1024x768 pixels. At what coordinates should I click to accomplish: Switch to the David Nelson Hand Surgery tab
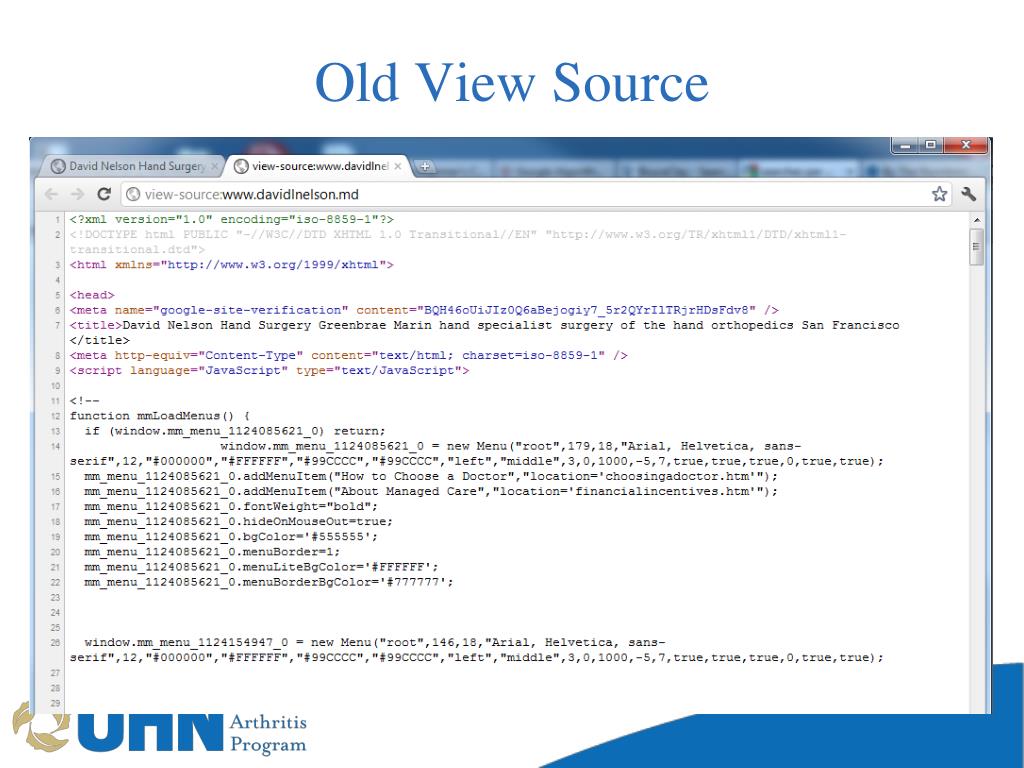[x=130, y=166]
